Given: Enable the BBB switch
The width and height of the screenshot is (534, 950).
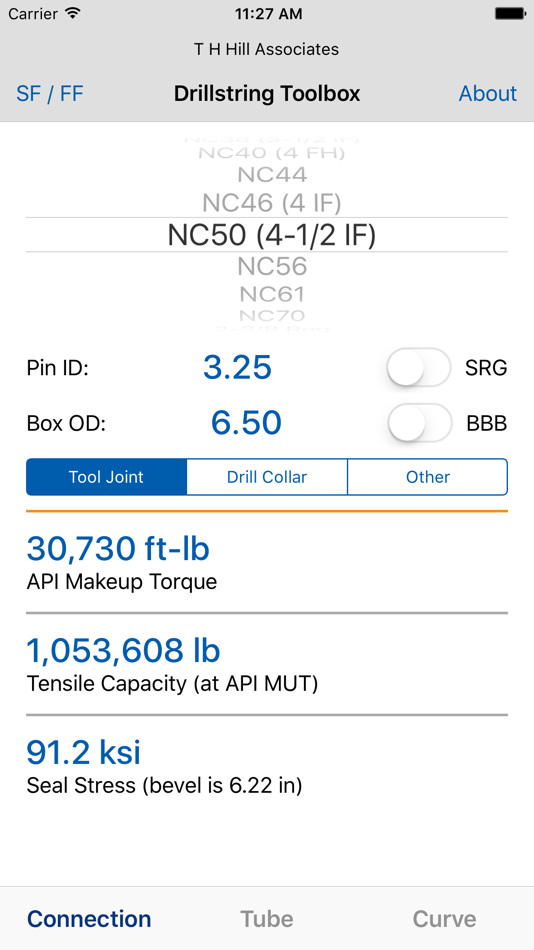Looking at the screenshot, I should (x=419, y=423).
